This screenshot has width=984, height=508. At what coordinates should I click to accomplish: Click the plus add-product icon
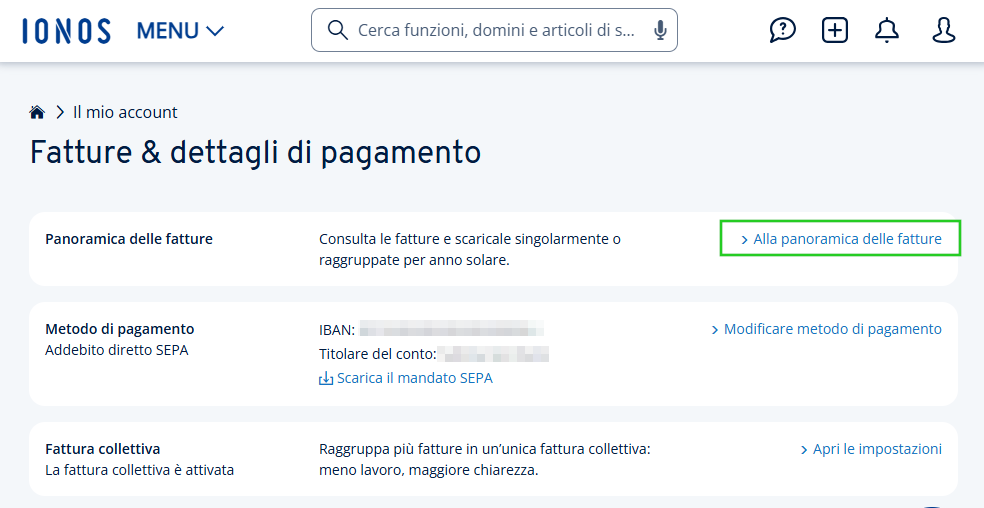pyautogui.click(x=835, y=30)
